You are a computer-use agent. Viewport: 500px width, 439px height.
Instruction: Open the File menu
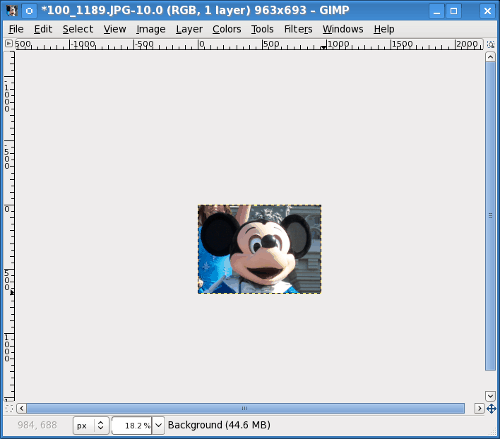tap(16, 29)
